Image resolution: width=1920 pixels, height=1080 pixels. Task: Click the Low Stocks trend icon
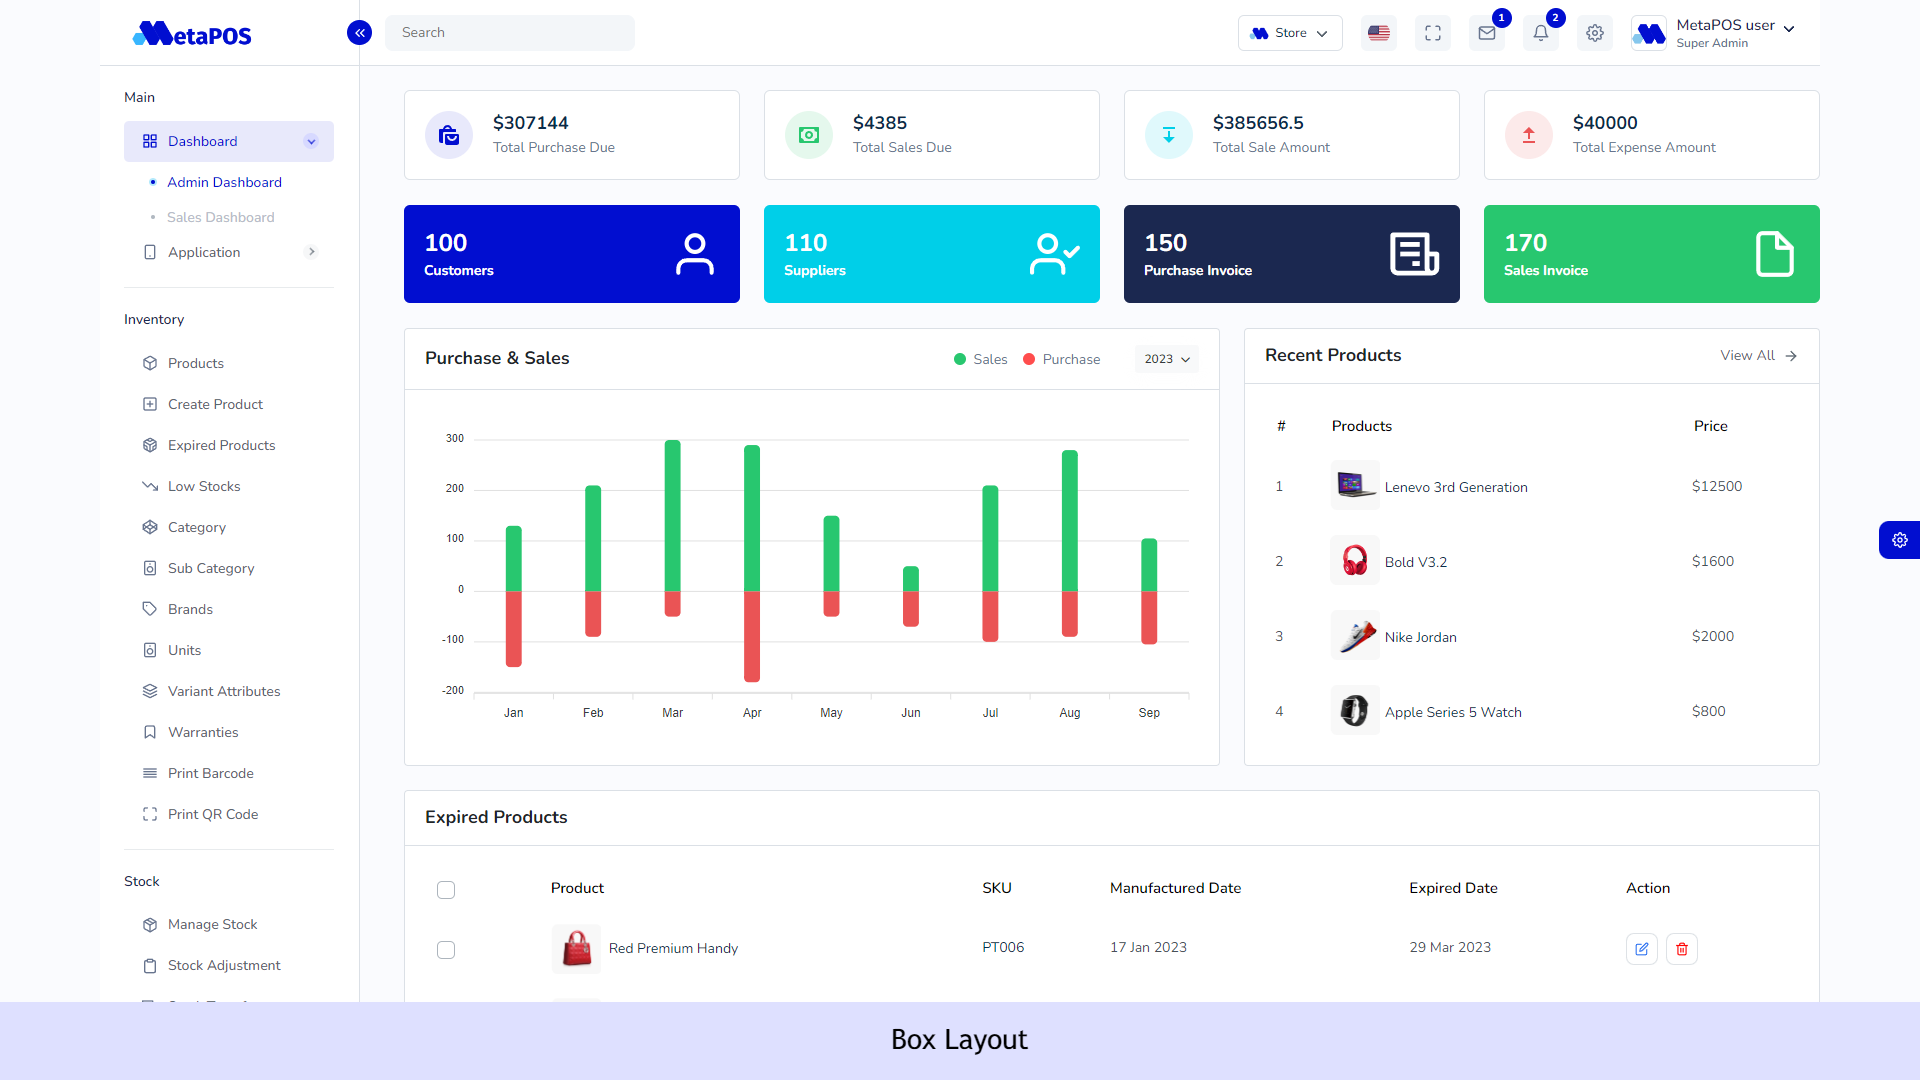[x=150, y=486]
